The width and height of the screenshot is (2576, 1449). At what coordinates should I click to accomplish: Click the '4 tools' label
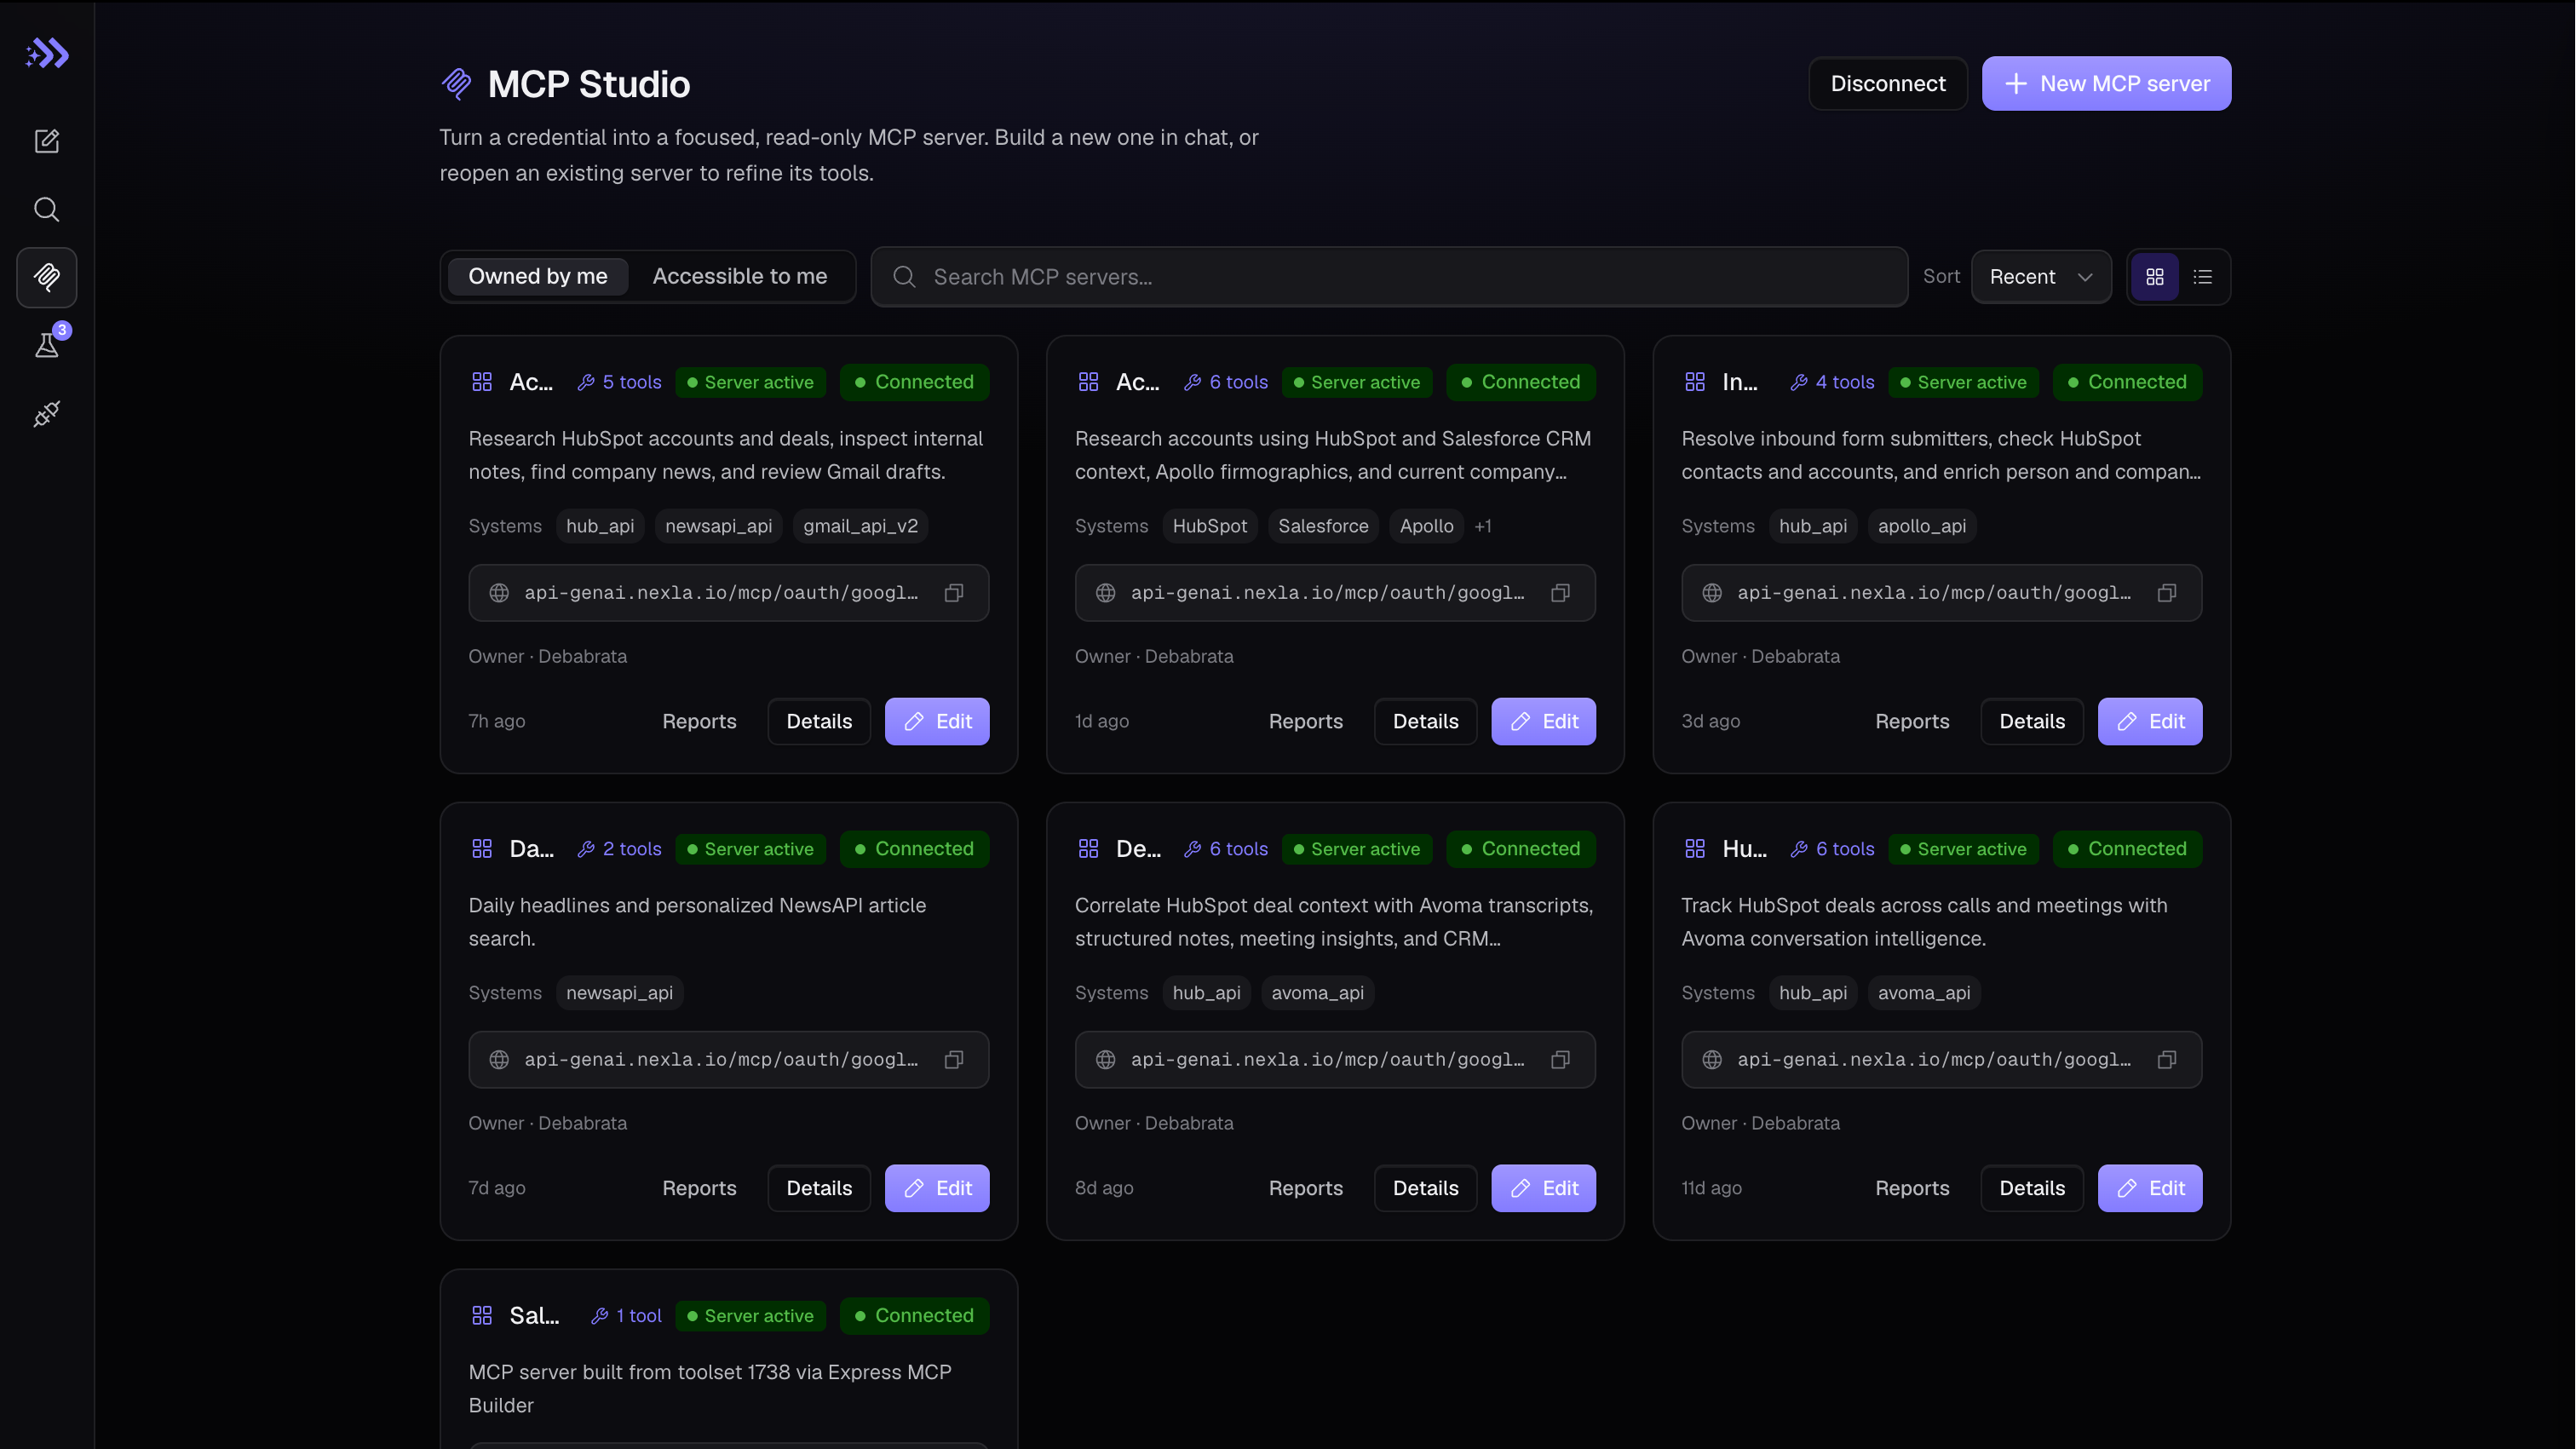click(1845, 382)
